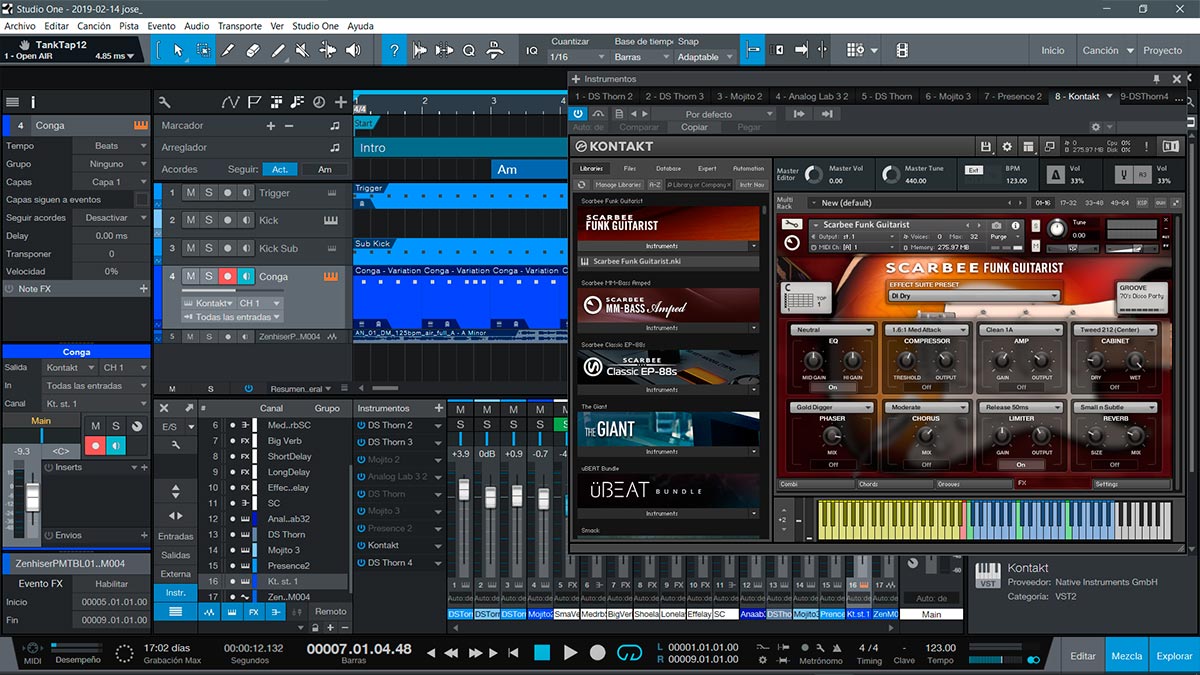Add a track with plus icon

click(341, 102)
